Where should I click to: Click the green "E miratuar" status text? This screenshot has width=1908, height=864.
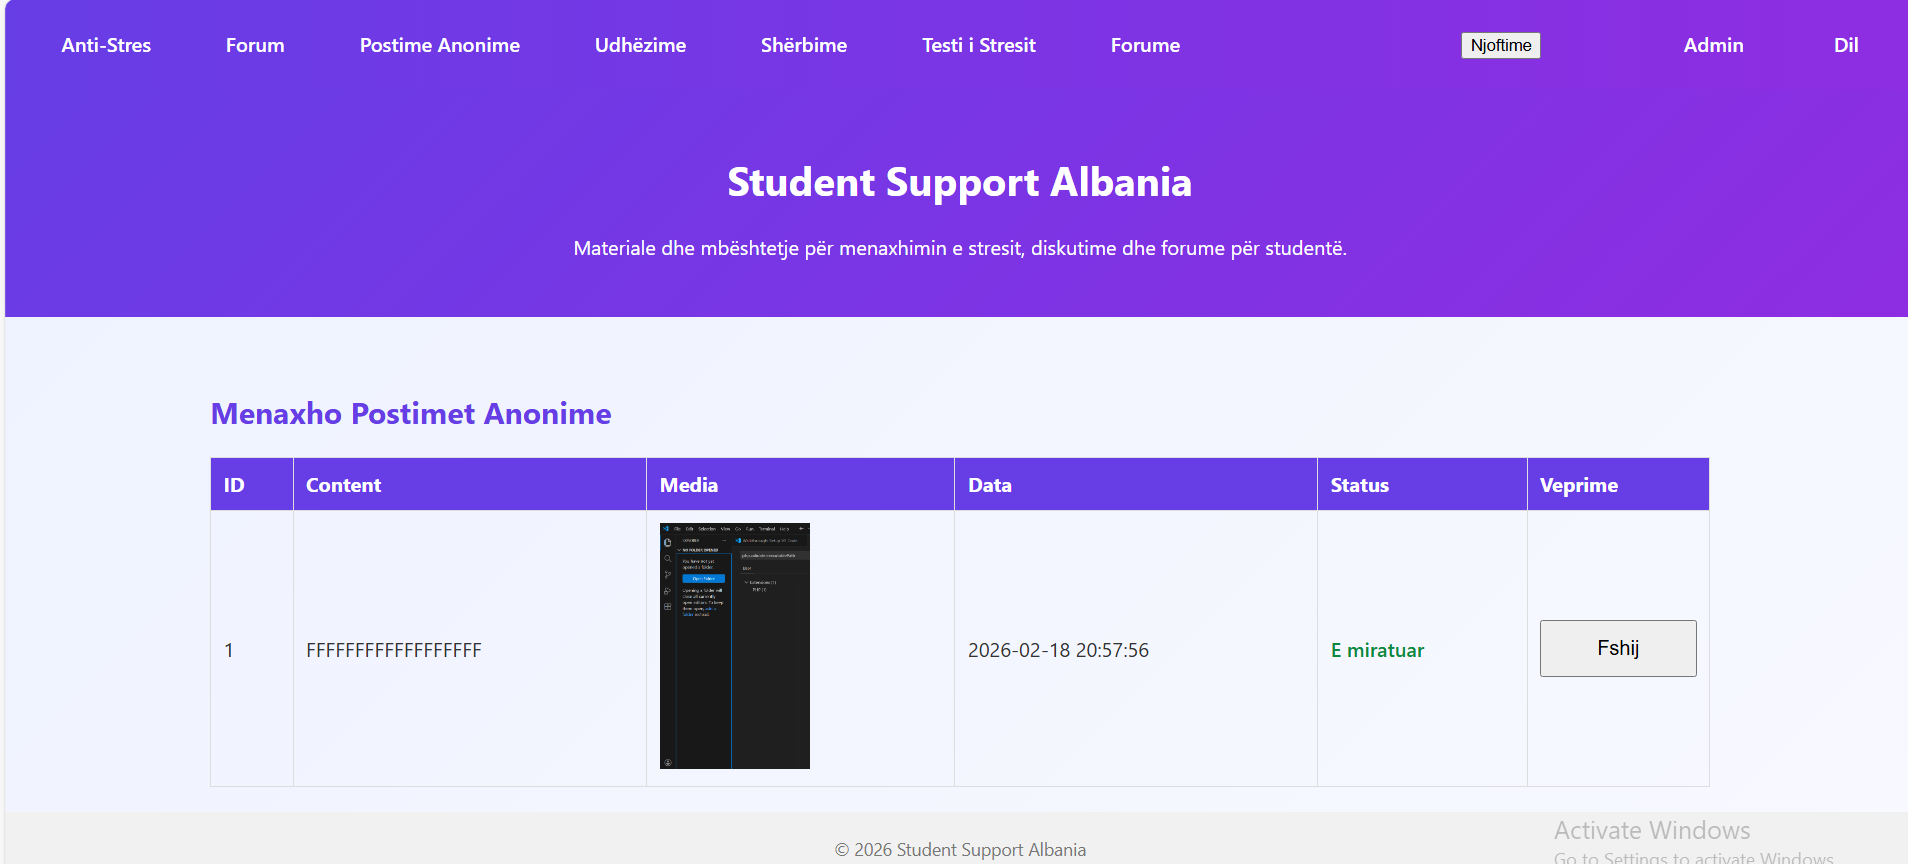tap(1377, 650)
